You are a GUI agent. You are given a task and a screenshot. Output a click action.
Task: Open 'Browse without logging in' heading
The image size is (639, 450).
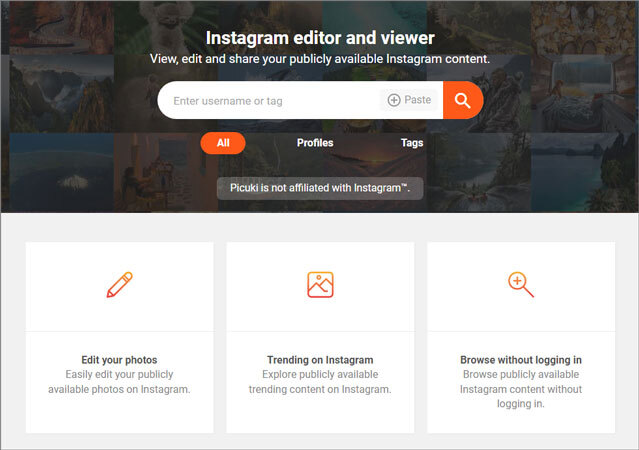click(x=521, y=360)
